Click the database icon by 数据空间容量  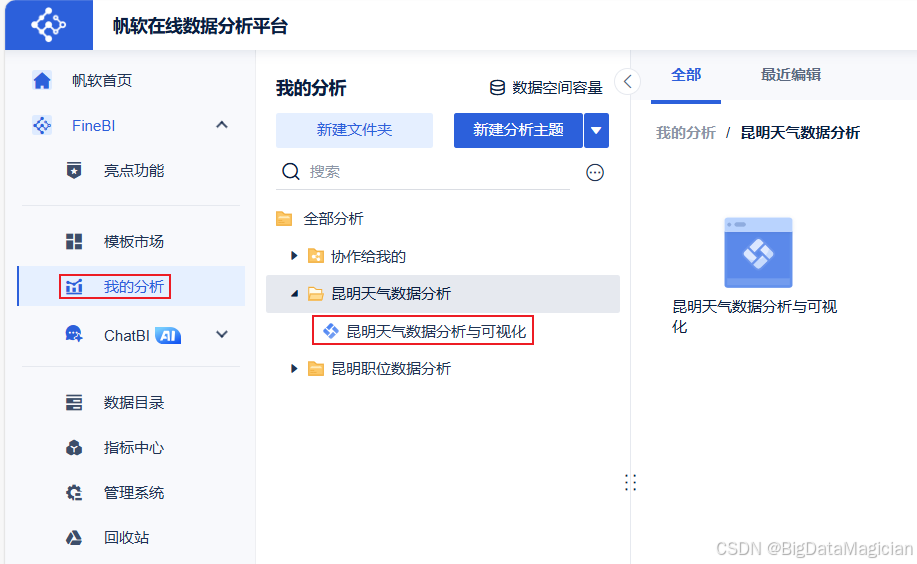[x=497, y=88]
